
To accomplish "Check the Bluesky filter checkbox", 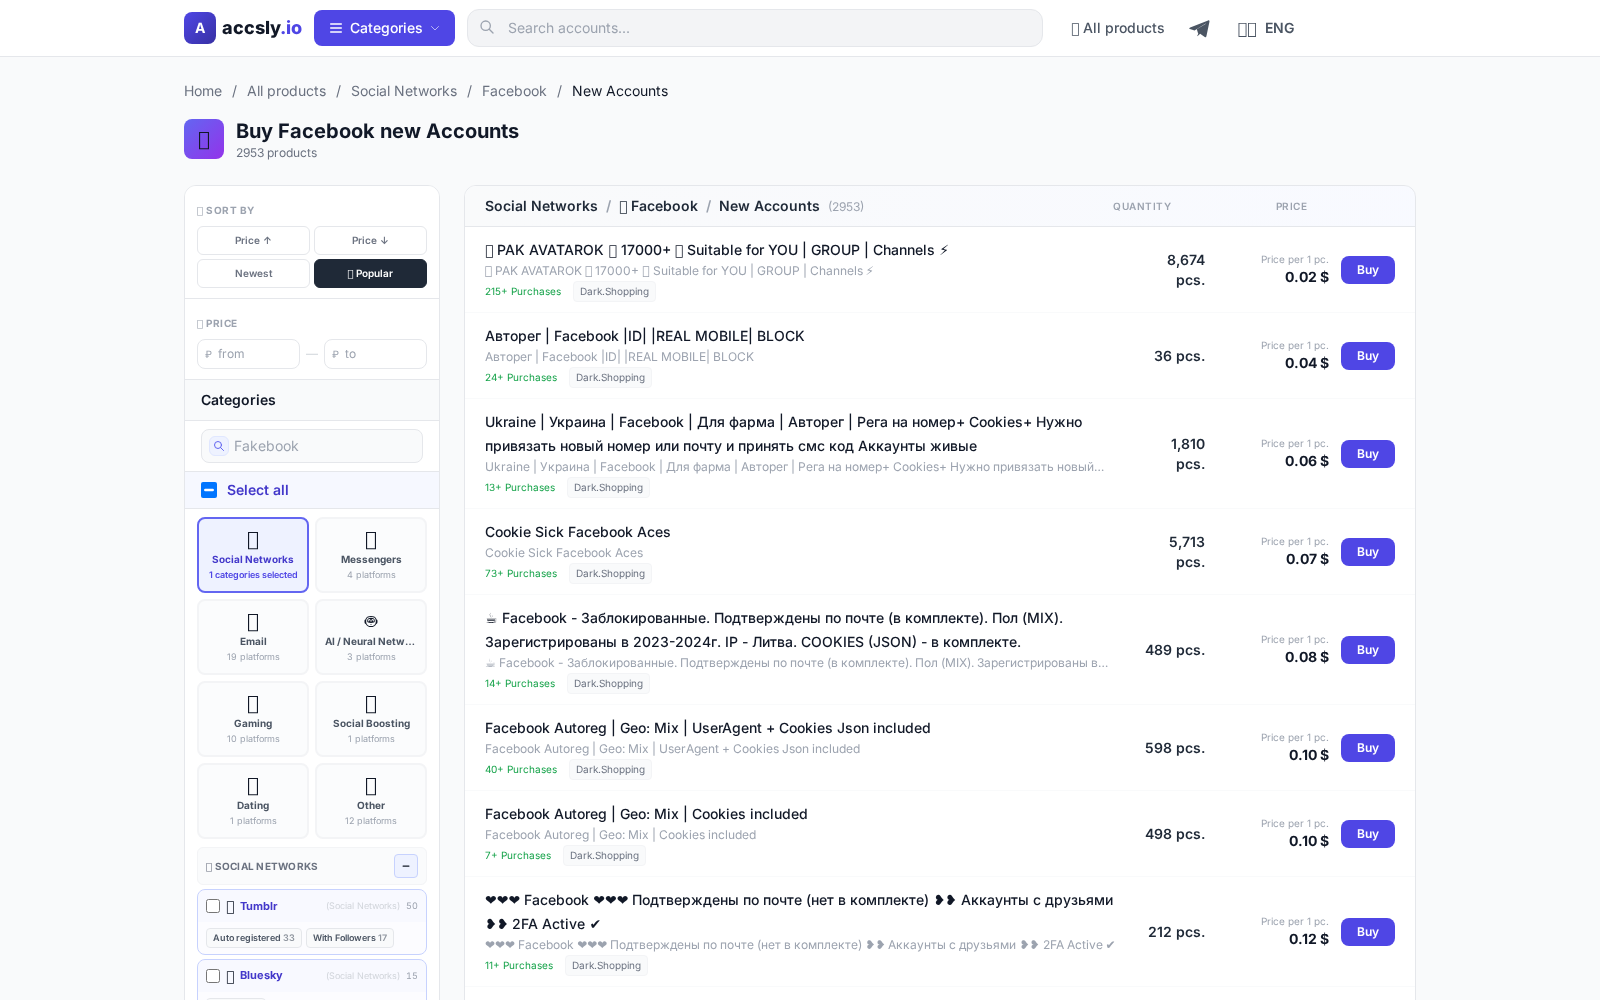I will click(x=213, y=976).
